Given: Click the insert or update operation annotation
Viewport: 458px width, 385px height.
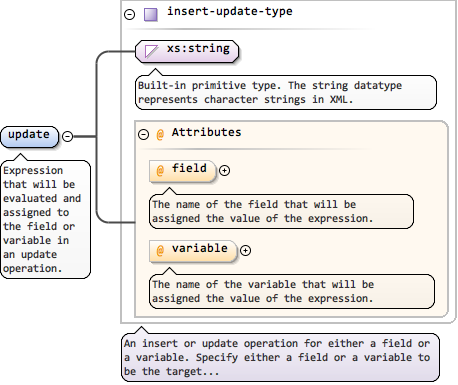Looking at the screenshot, I should click(280, 357).
